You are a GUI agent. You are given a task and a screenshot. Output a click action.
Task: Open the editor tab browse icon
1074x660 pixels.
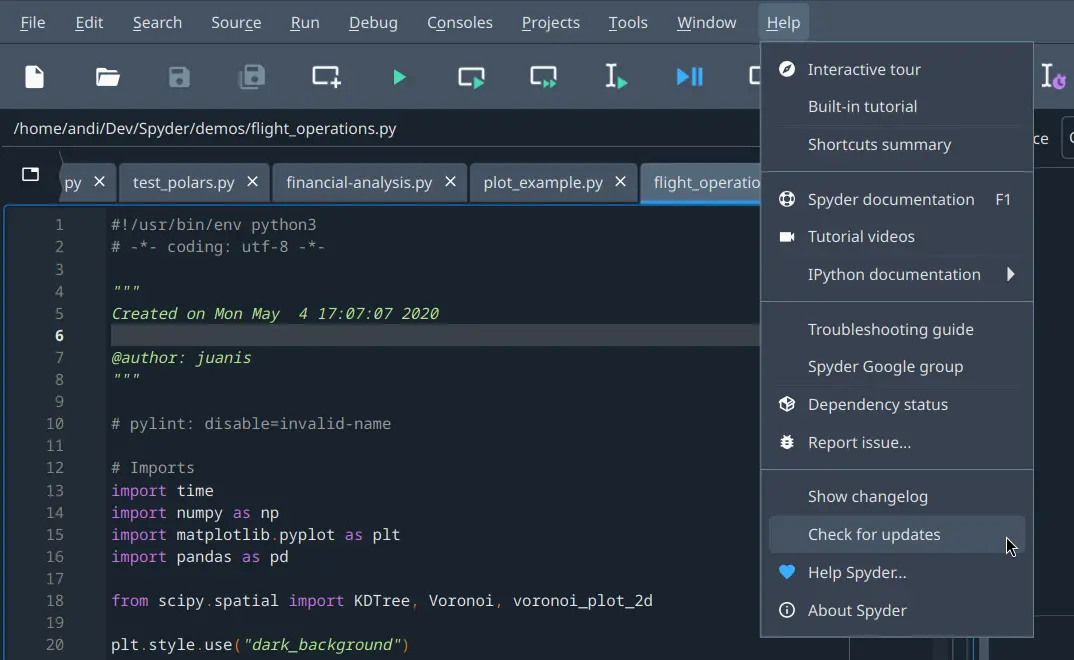click(x=30, y=174)
